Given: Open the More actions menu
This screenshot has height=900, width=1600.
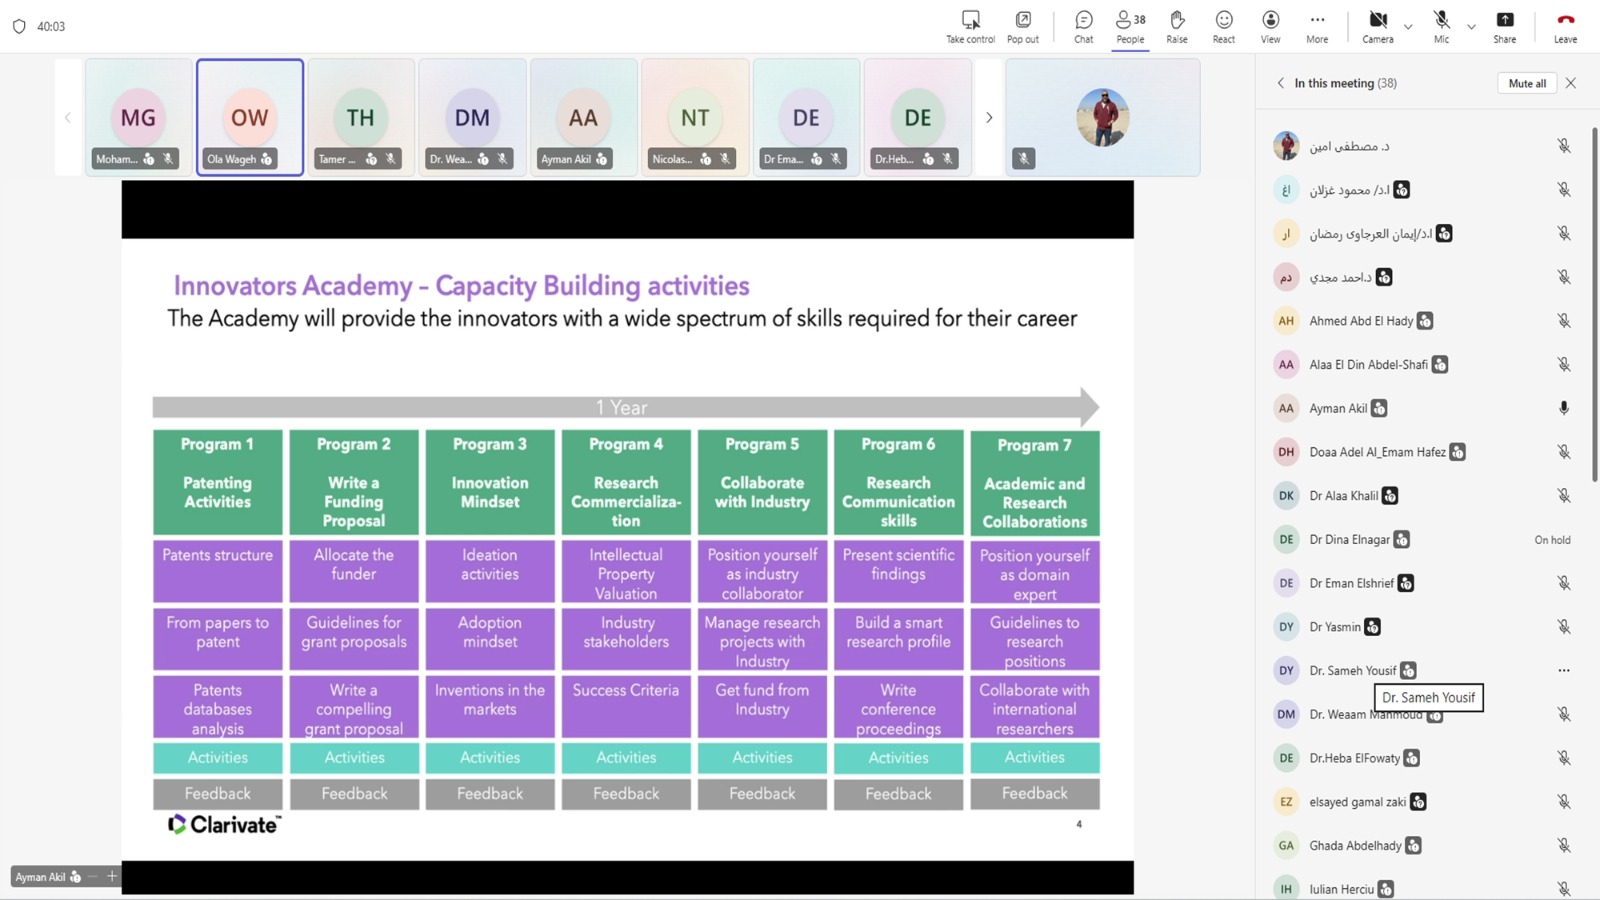Looking at the screenshot, I should pyautogui.click(x=1317, y=20).
